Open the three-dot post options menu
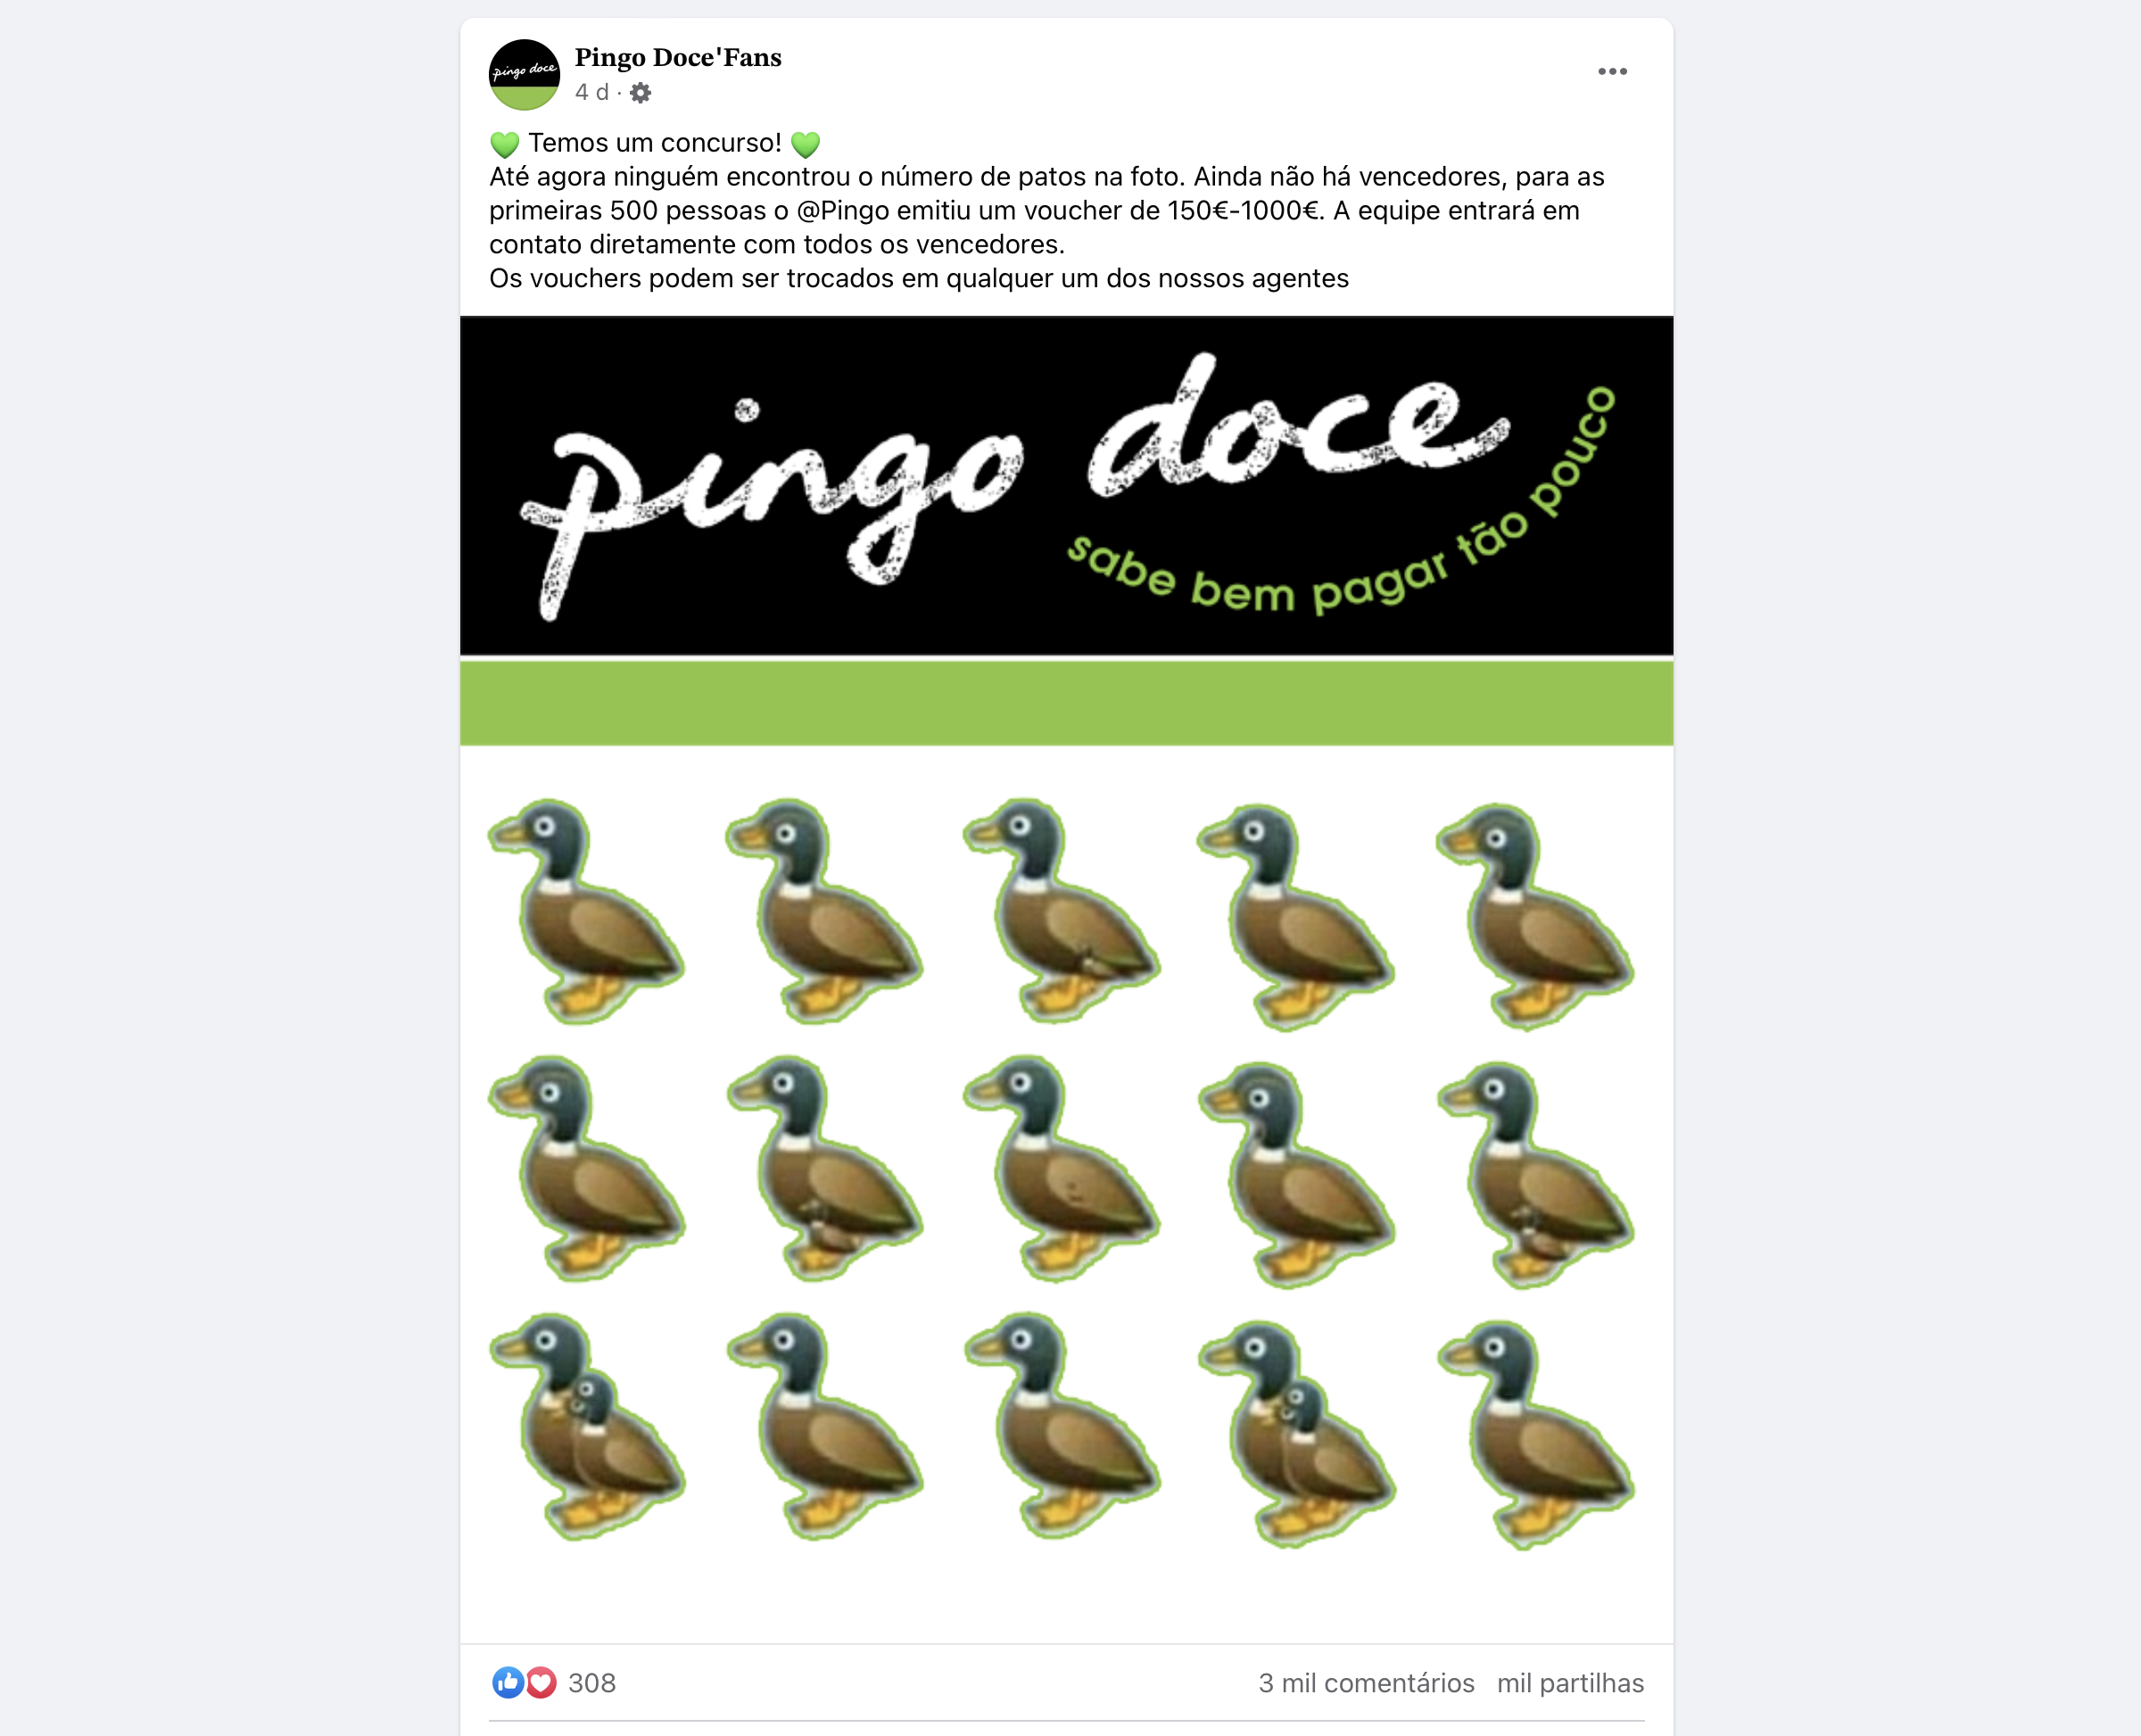 (1612, 71)
